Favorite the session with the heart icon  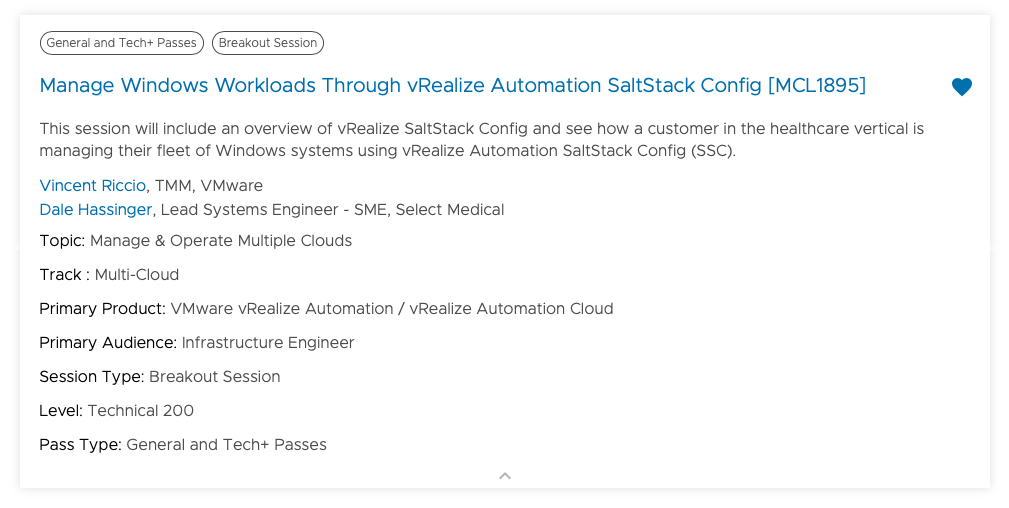click(961, 87)
